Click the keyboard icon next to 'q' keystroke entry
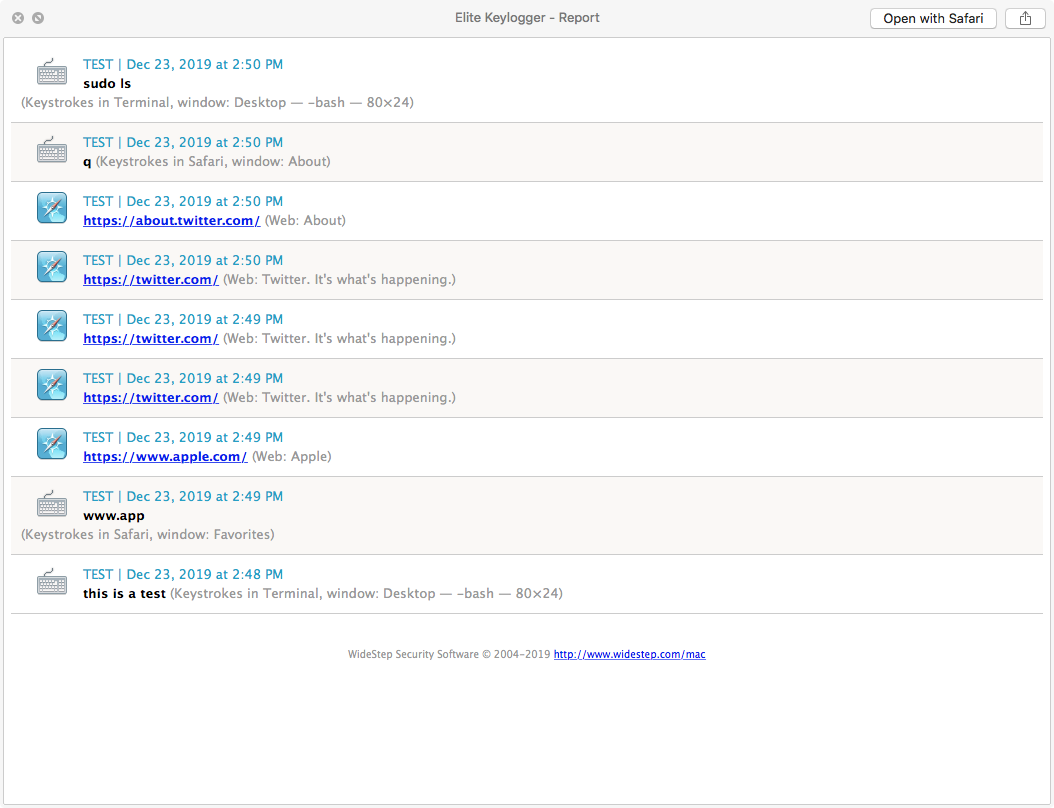The image size is (1054, 808). [x=52, y=150]
